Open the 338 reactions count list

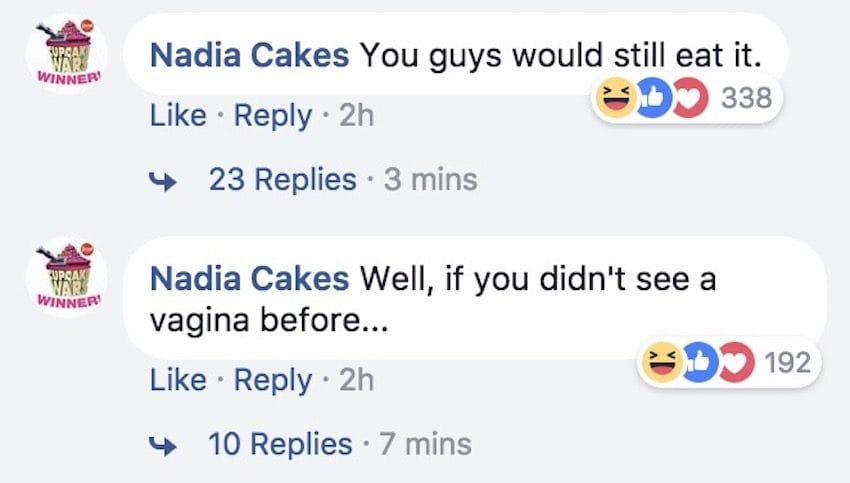point(746,98)
